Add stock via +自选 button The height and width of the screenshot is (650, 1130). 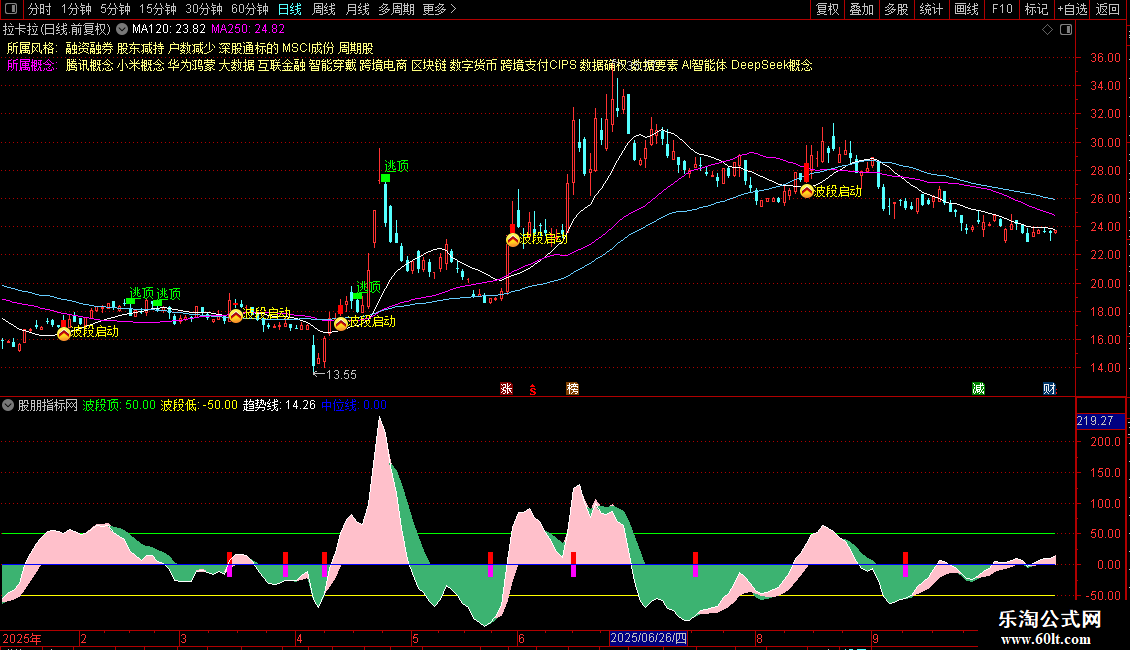1072,9
